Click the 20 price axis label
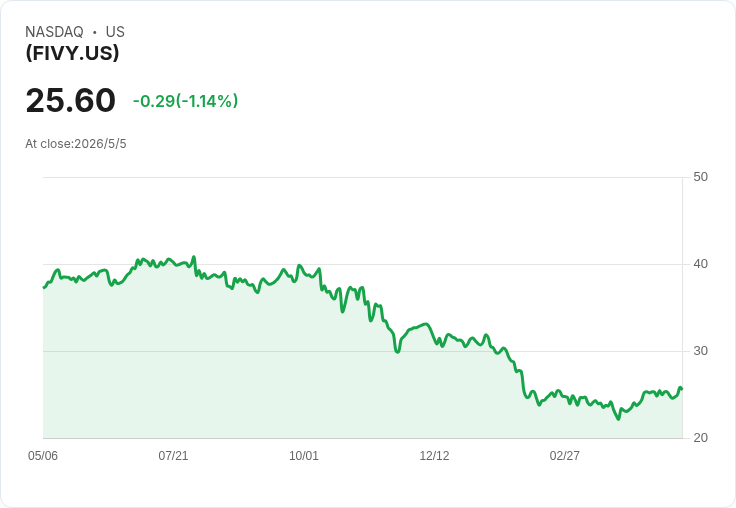 coord(700,438)
